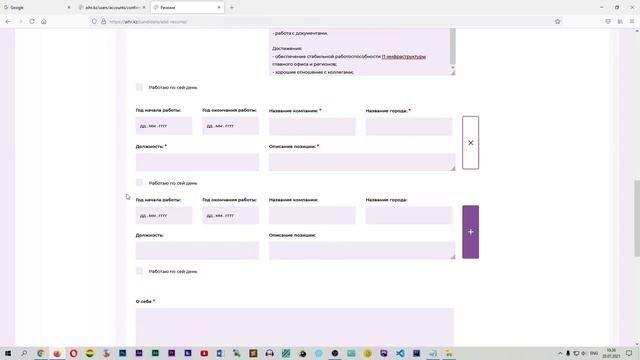Click the URL address bar
The height and width of the screenshot is (360, 640).
tap(327, 21)
